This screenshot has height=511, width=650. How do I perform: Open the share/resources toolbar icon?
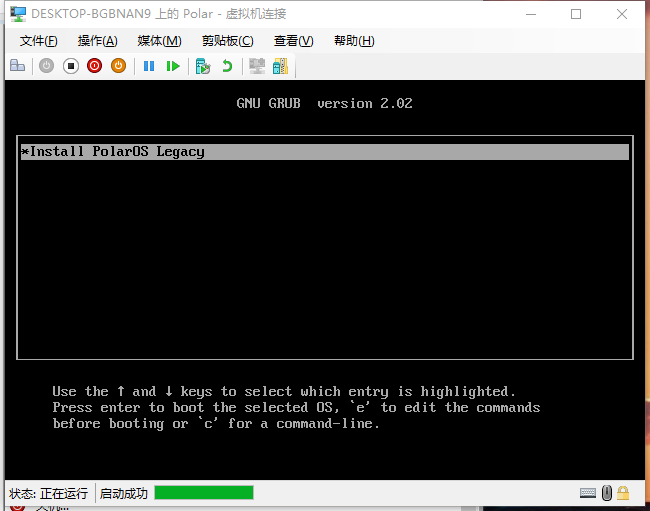(281, 66)
